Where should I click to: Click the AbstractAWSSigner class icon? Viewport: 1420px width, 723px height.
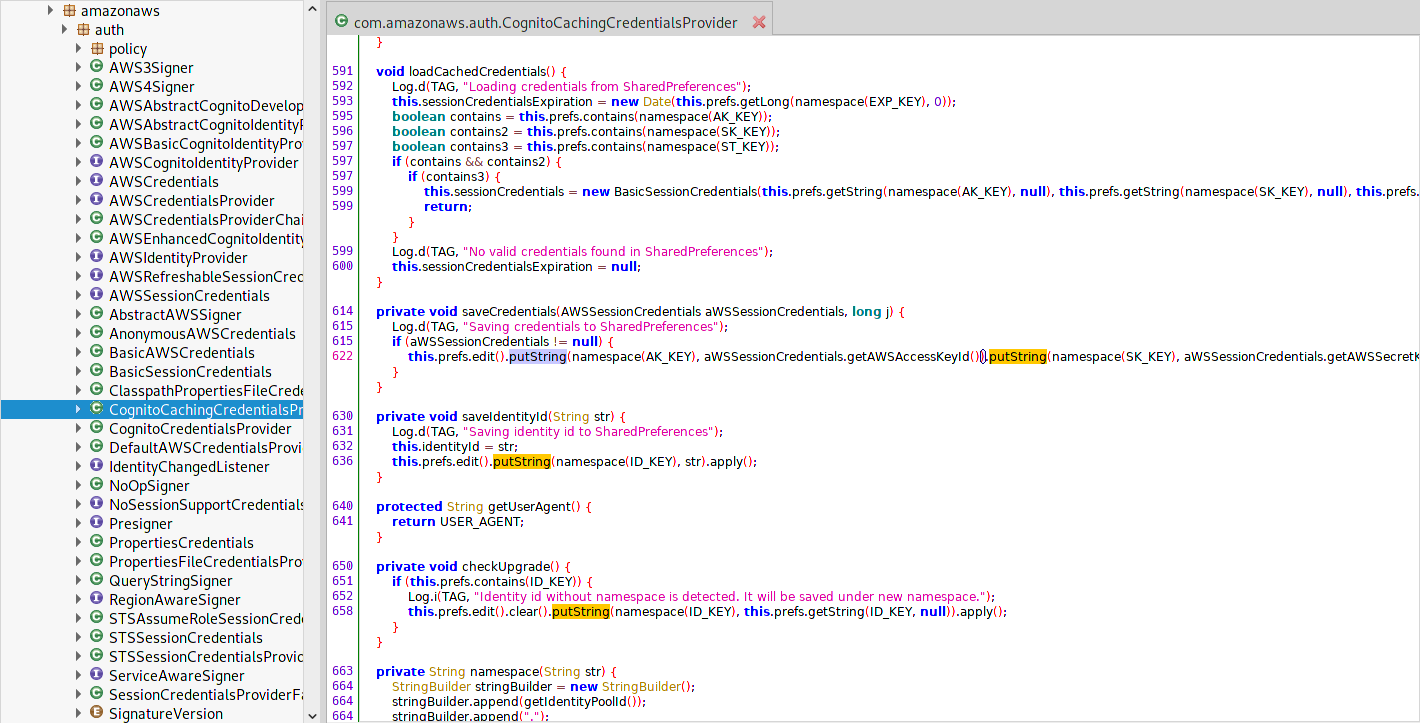pyautogui.click(x=97, y=315)
